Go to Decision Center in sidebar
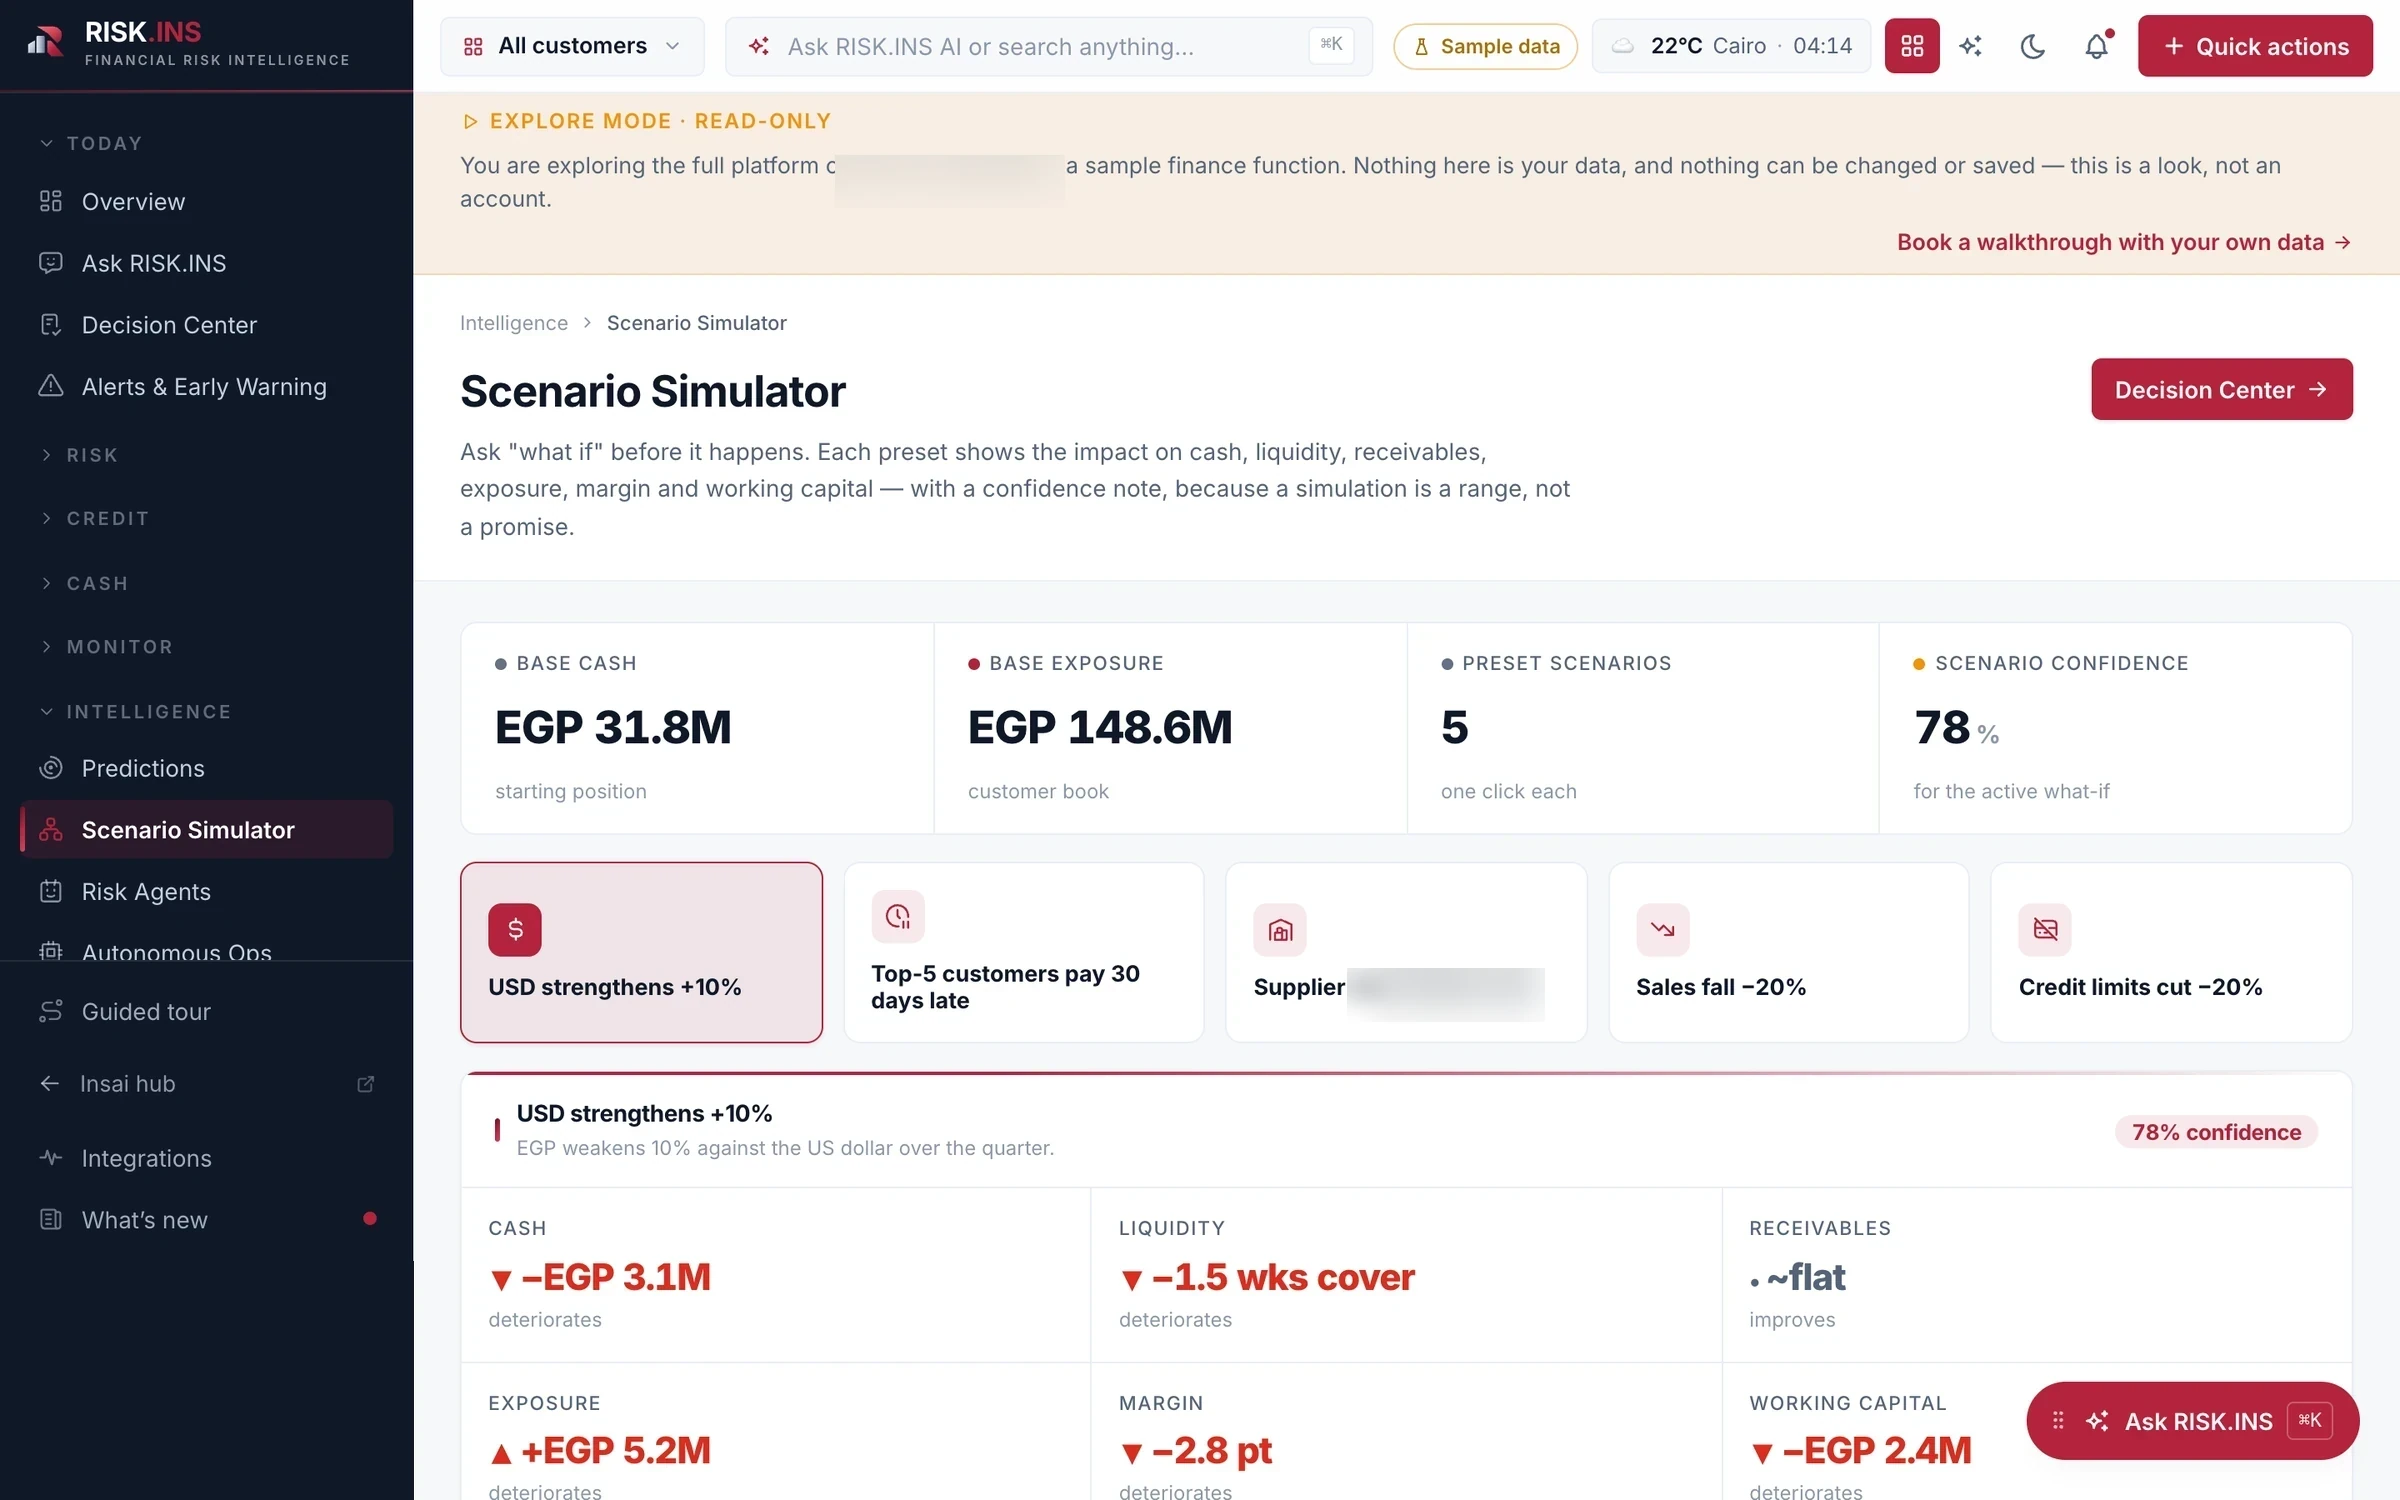This screenshot has width=2400, height=1500. click(x=206, y=325)
